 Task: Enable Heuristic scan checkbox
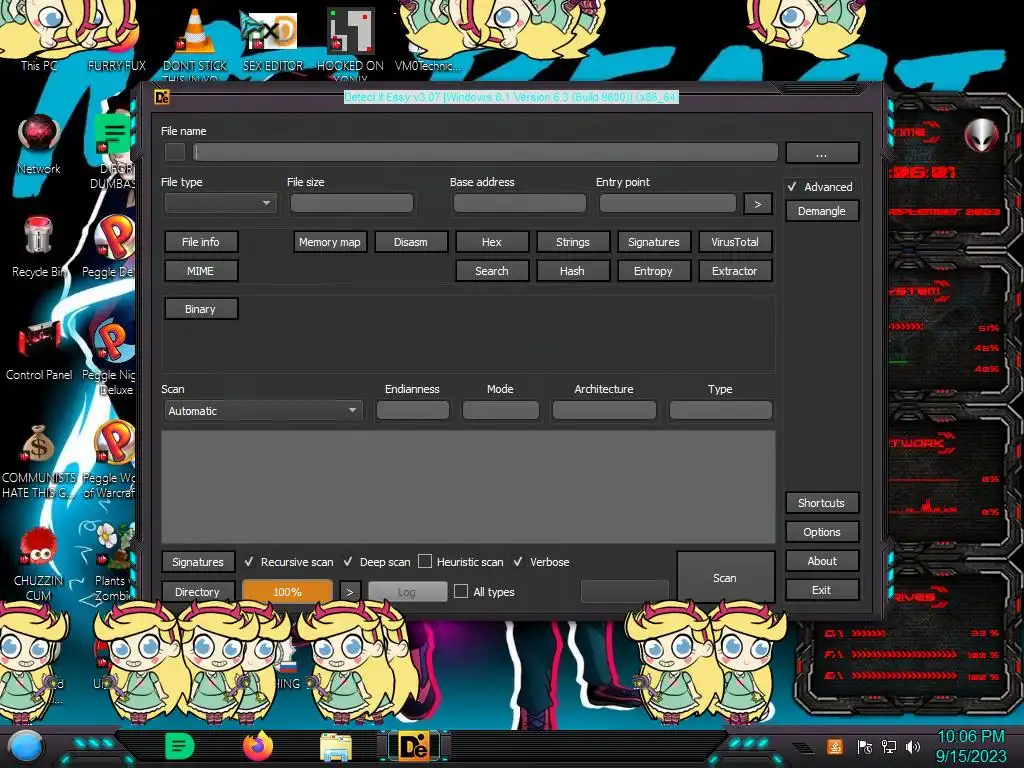pyautogui.click(x=424, y=562)
